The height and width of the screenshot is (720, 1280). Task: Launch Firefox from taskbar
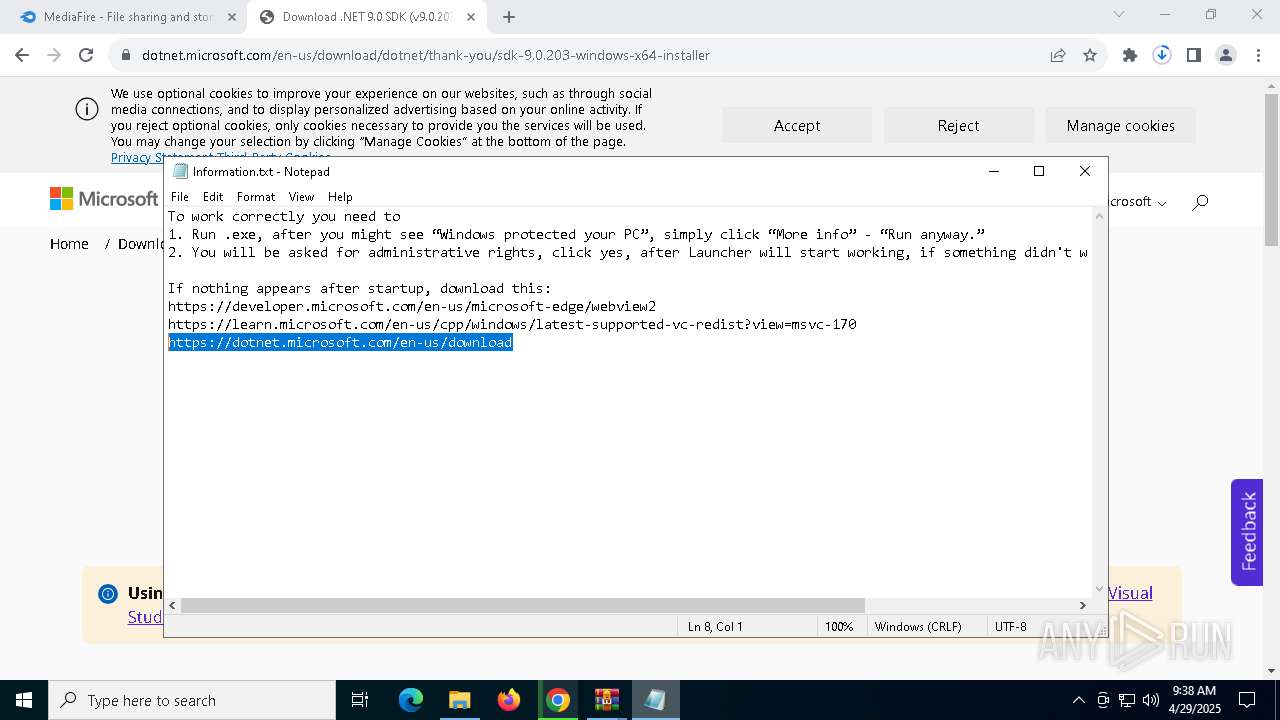(x=509, y=700)
